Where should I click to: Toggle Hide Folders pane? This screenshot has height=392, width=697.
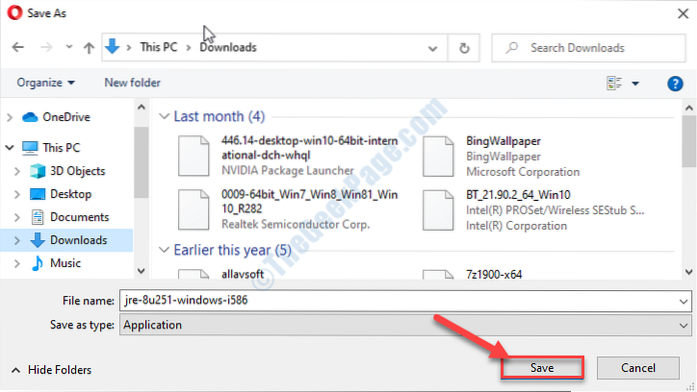pos(51,370)
